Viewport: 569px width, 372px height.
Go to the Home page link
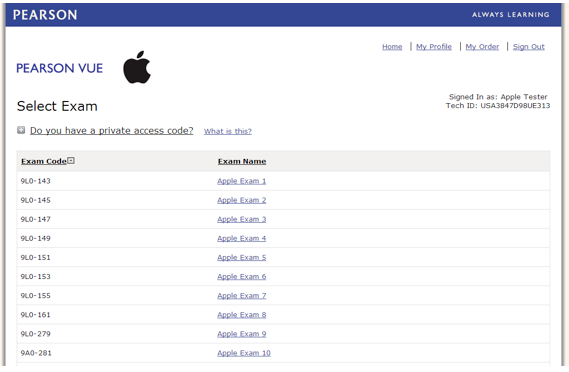[x=392, y=46]
